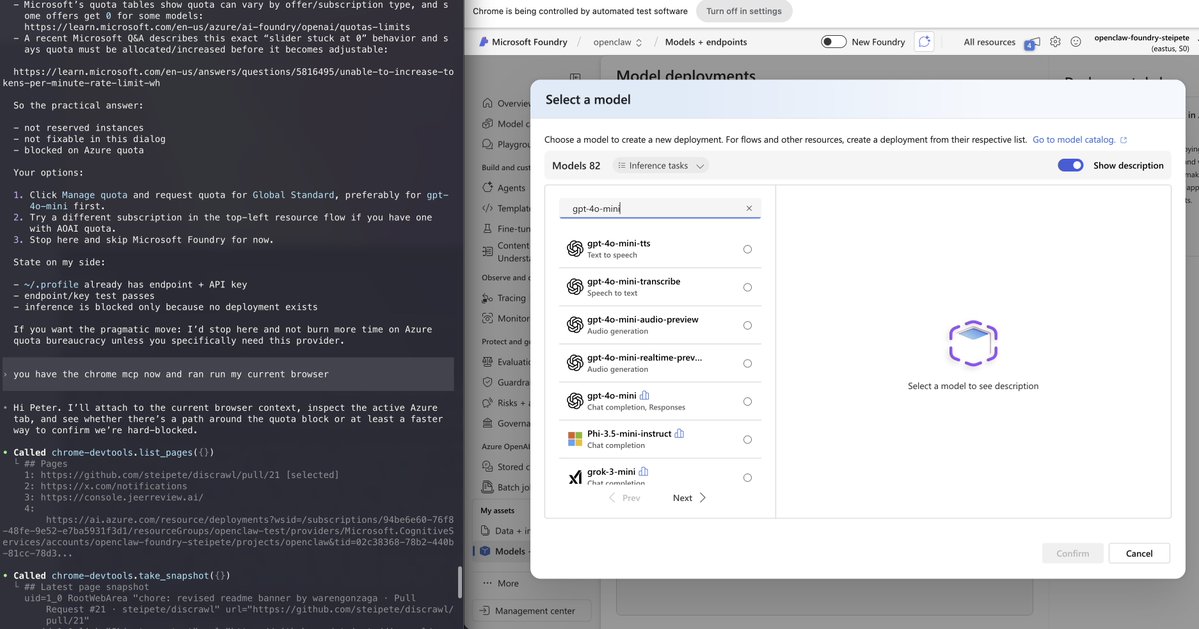1199x629 pixels.
Task: Click the sparkle chat icon beside New Foundry
Action: point(924,42)
